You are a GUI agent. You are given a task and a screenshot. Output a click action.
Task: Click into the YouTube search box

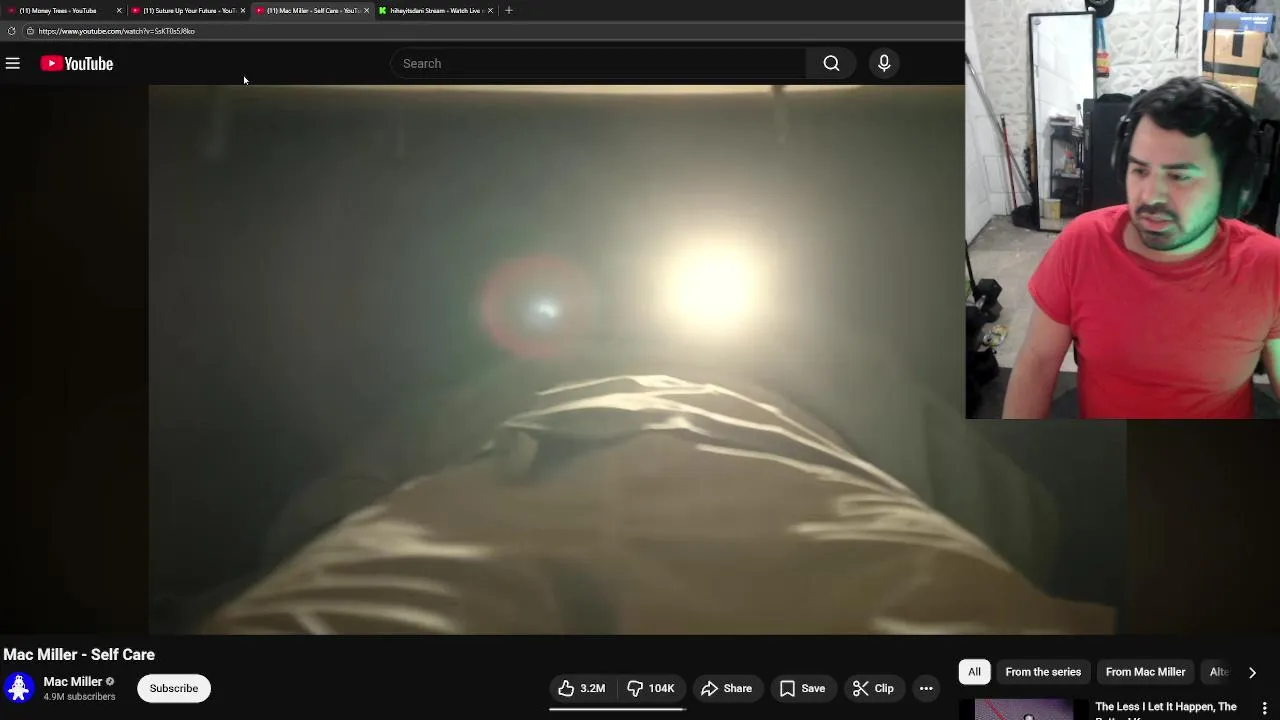click(x=598, y=64)
